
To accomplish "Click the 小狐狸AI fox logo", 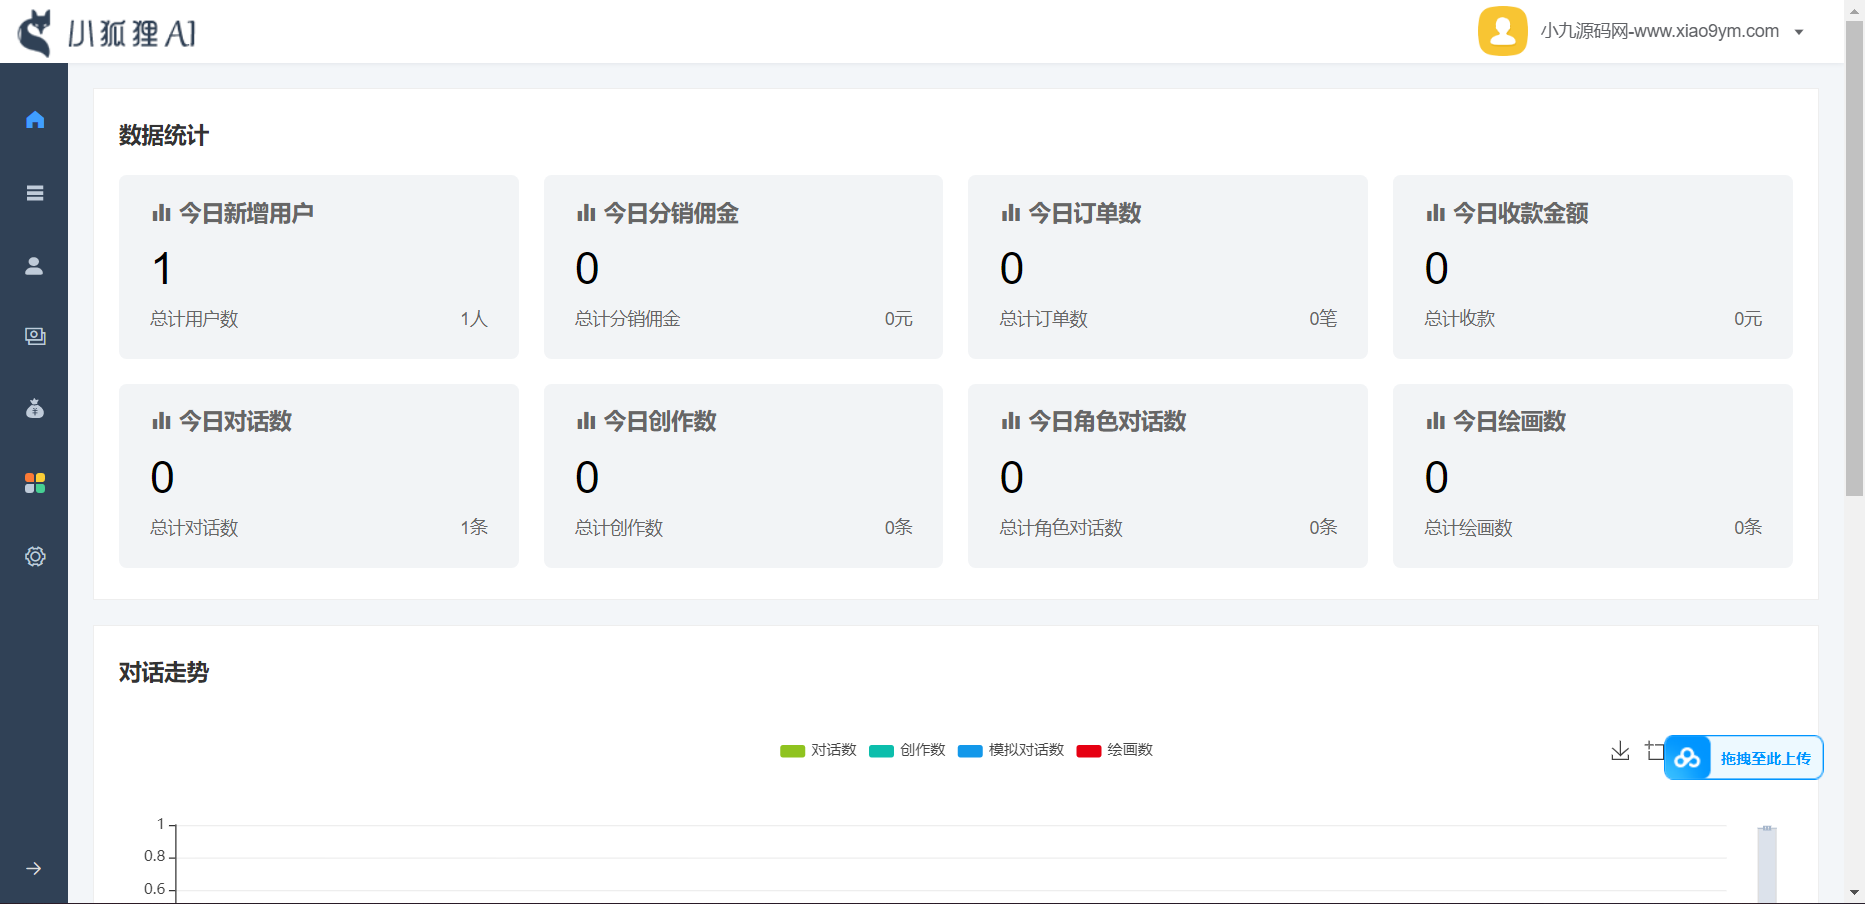I will (106, 32).
